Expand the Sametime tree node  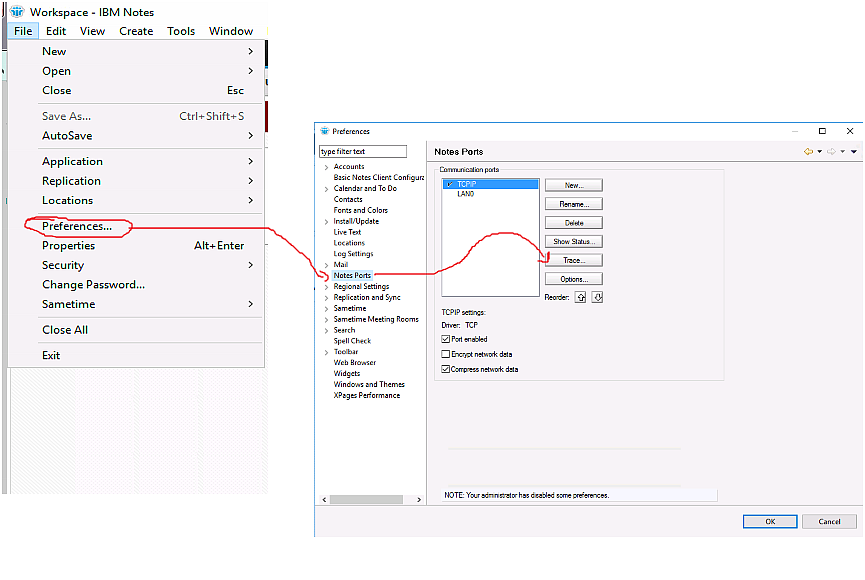(x=327, y=308)
